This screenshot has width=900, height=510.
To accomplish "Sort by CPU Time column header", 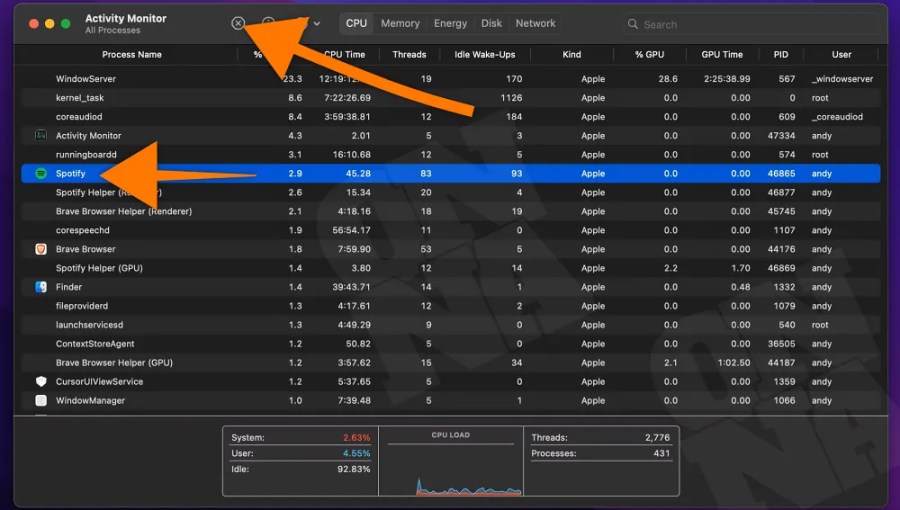I will [344, 54].
